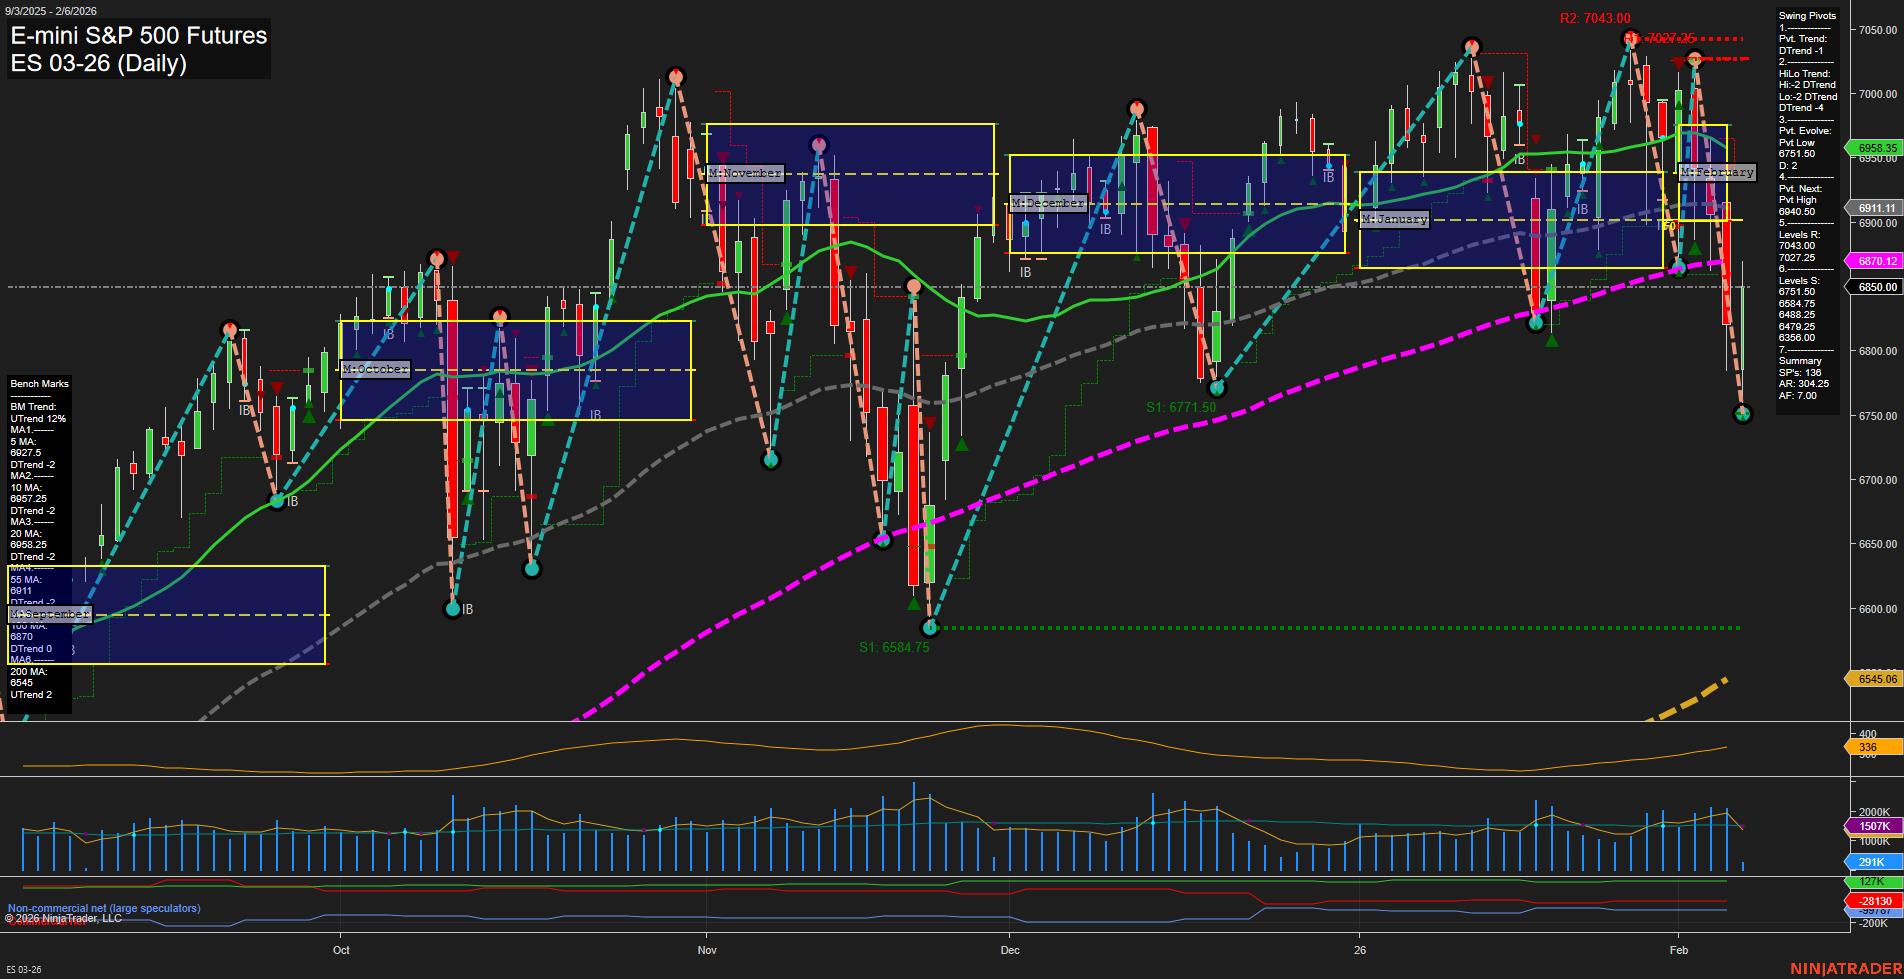Toggle the M:December label tag
The image size is (1904, 979).
(1048, 203)
